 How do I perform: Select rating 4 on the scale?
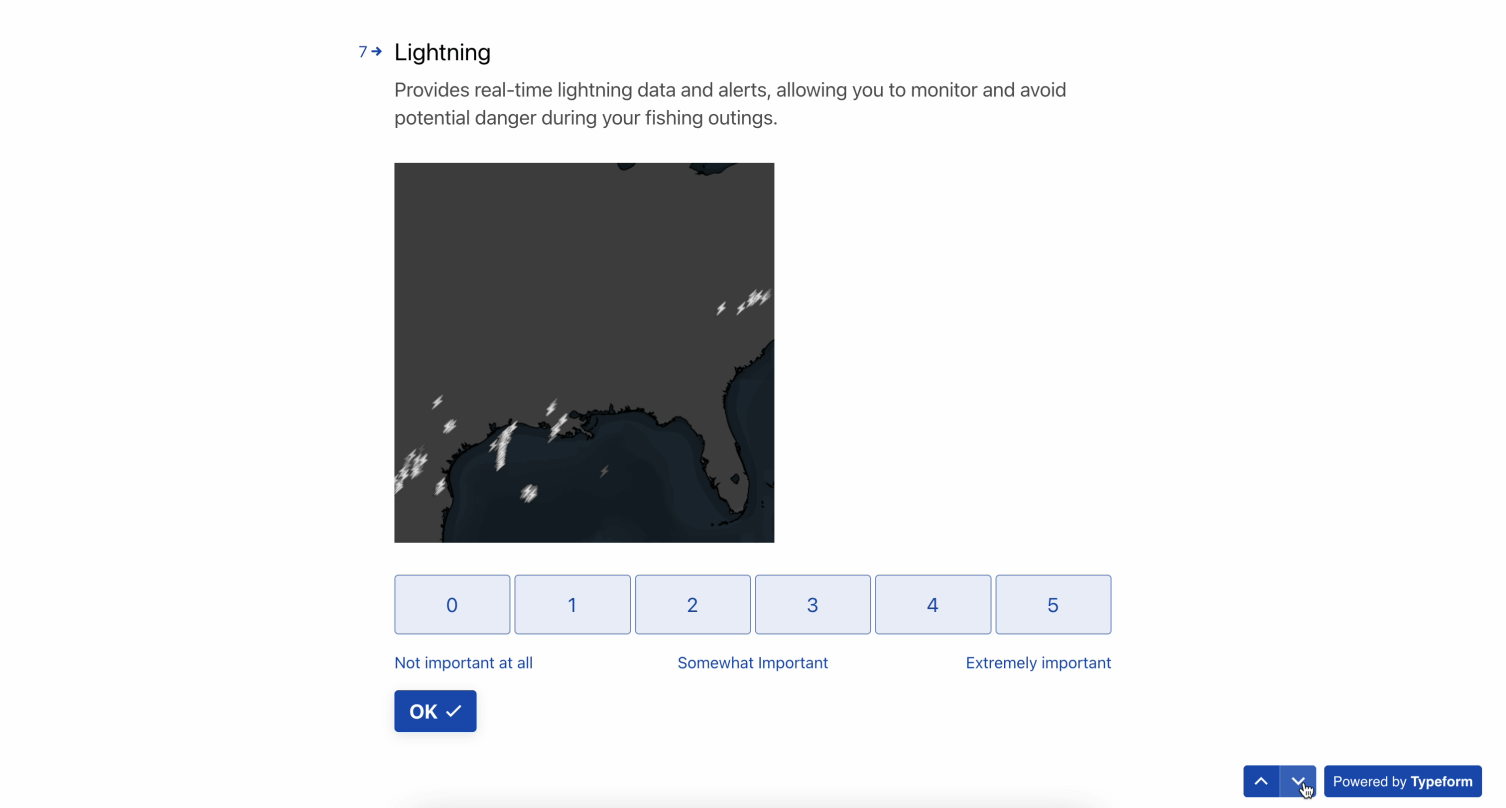tap(933, 604)
